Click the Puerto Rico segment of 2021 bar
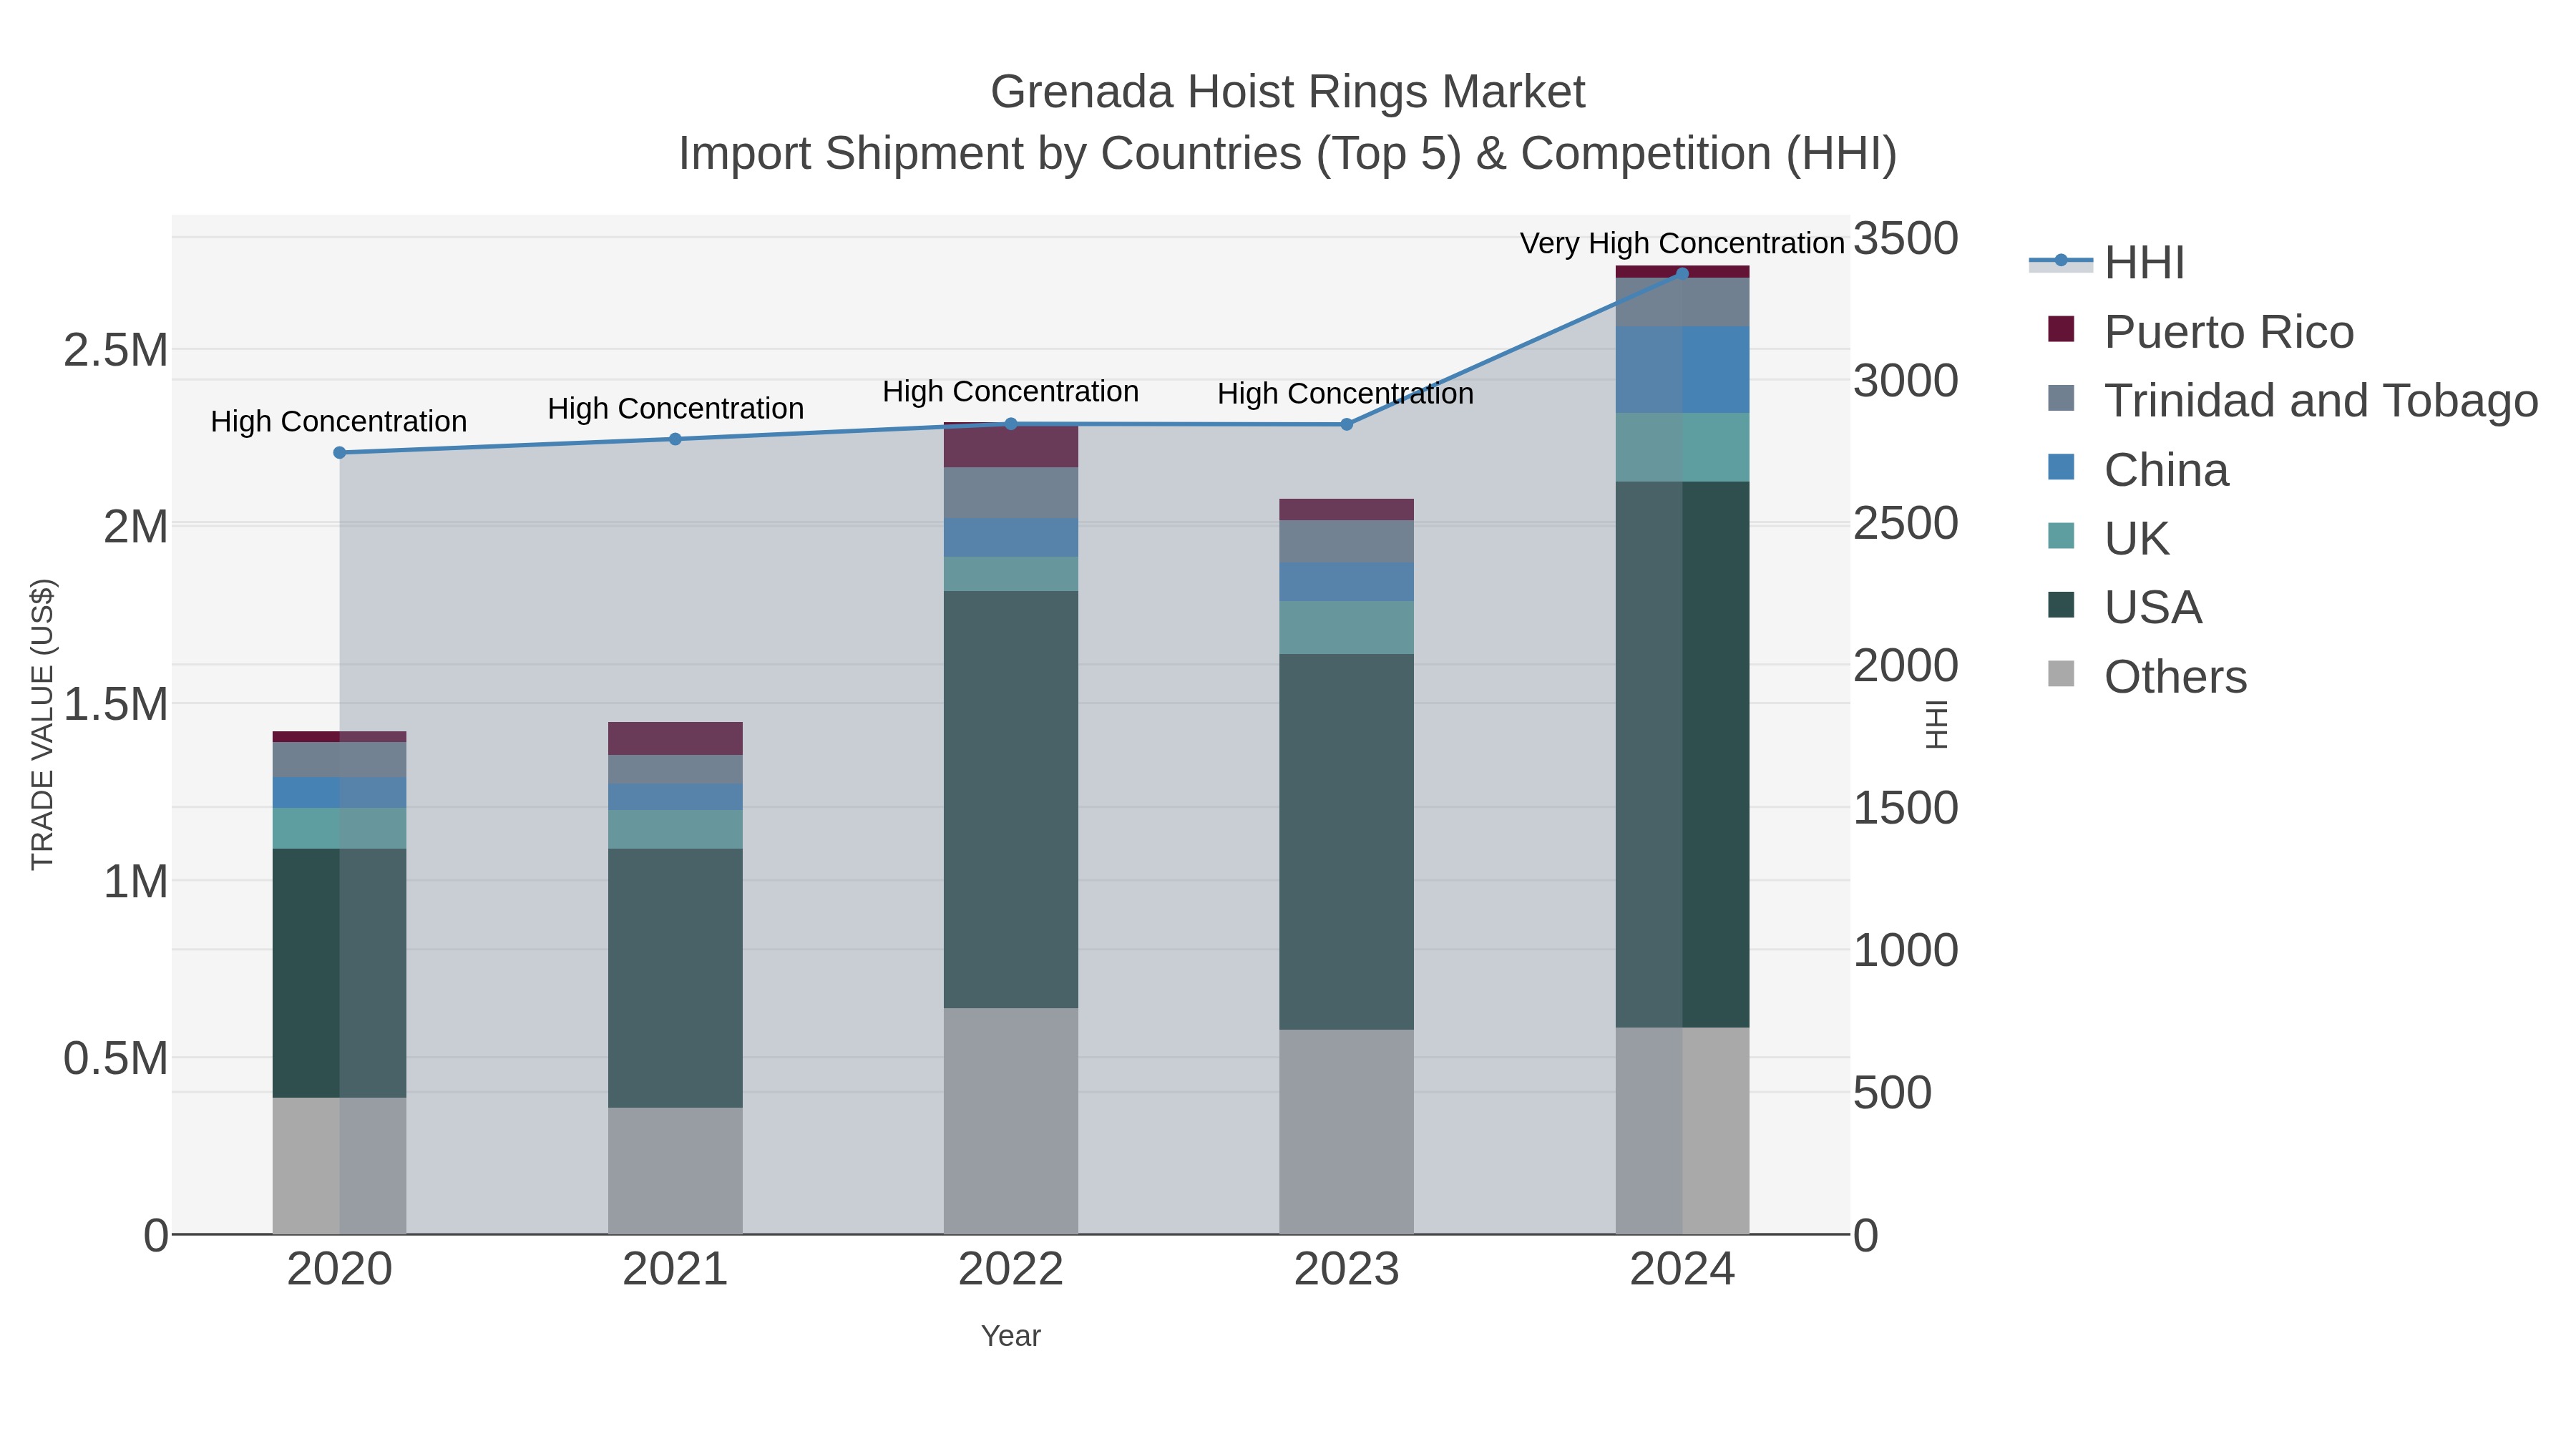Screen dimensions: 2576x1449 tap(675, 738)
